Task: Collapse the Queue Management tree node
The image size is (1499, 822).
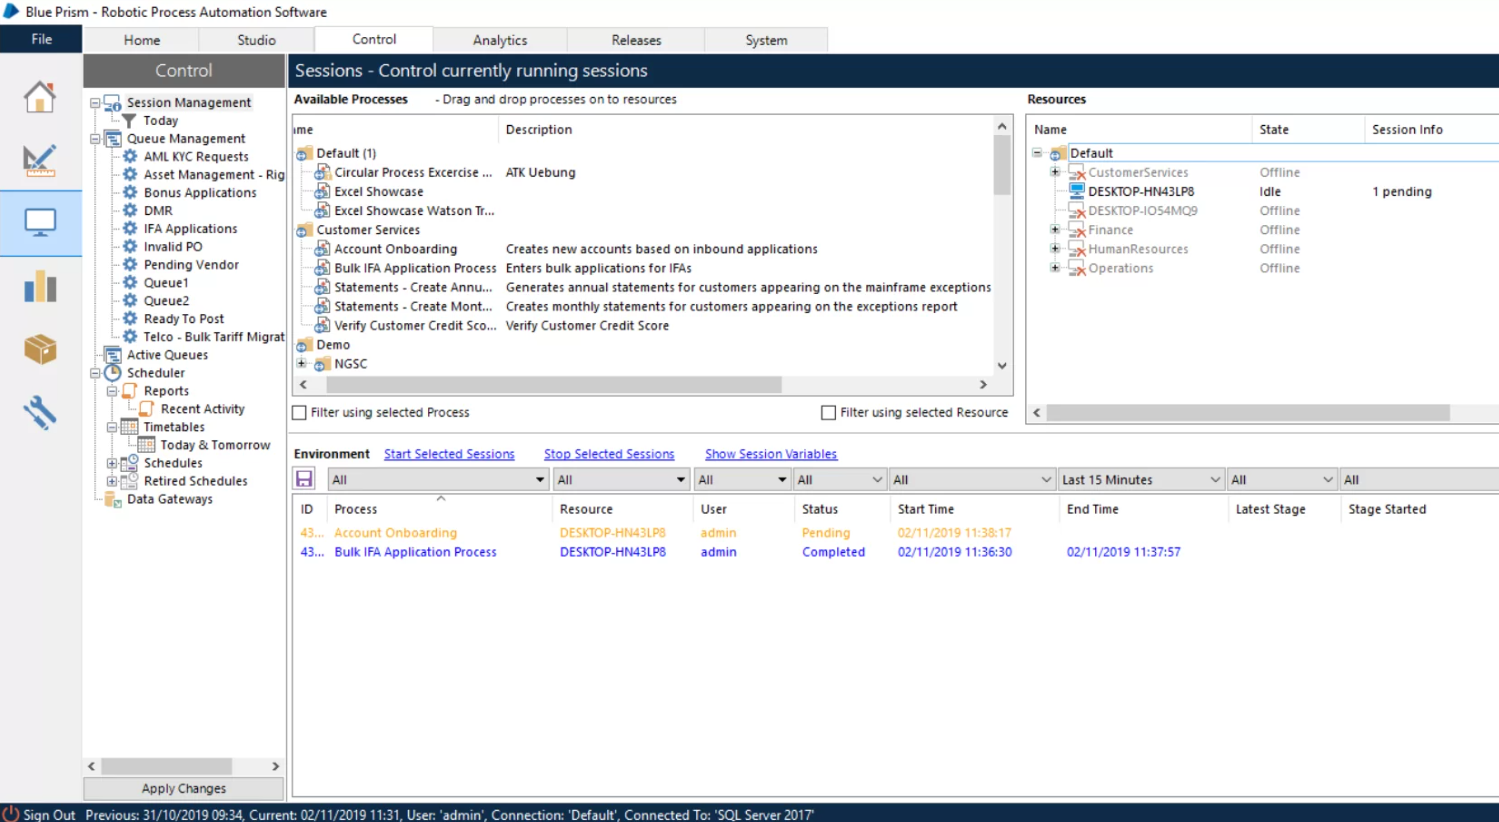Action: click(95, 139)
